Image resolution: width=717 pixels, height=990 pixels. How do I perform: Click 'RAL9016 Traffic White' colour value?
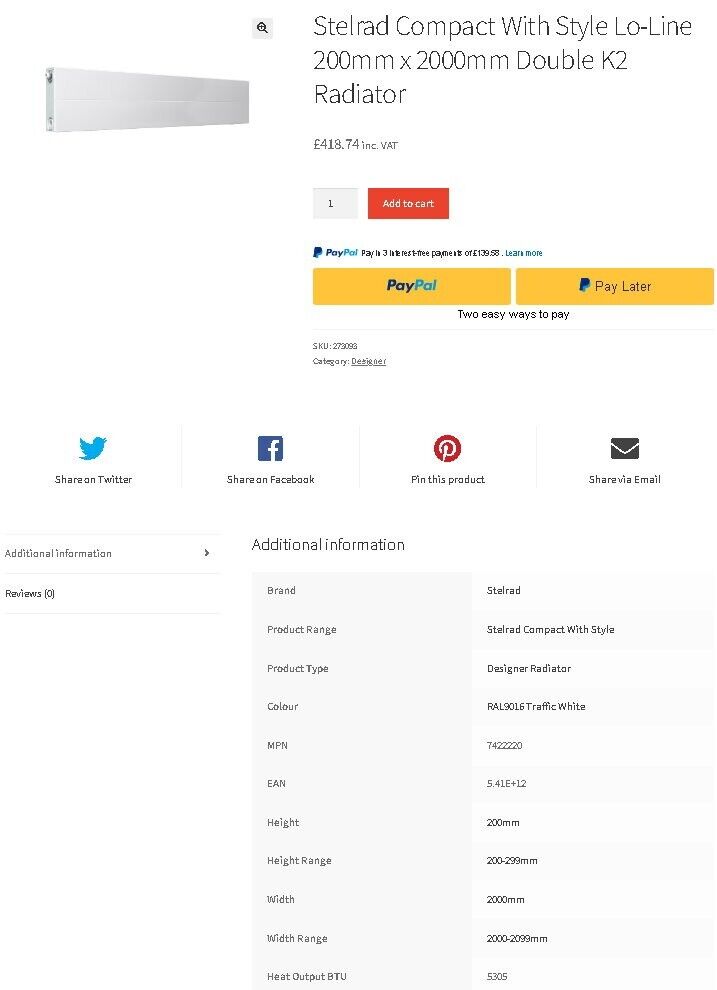[536, 707]
